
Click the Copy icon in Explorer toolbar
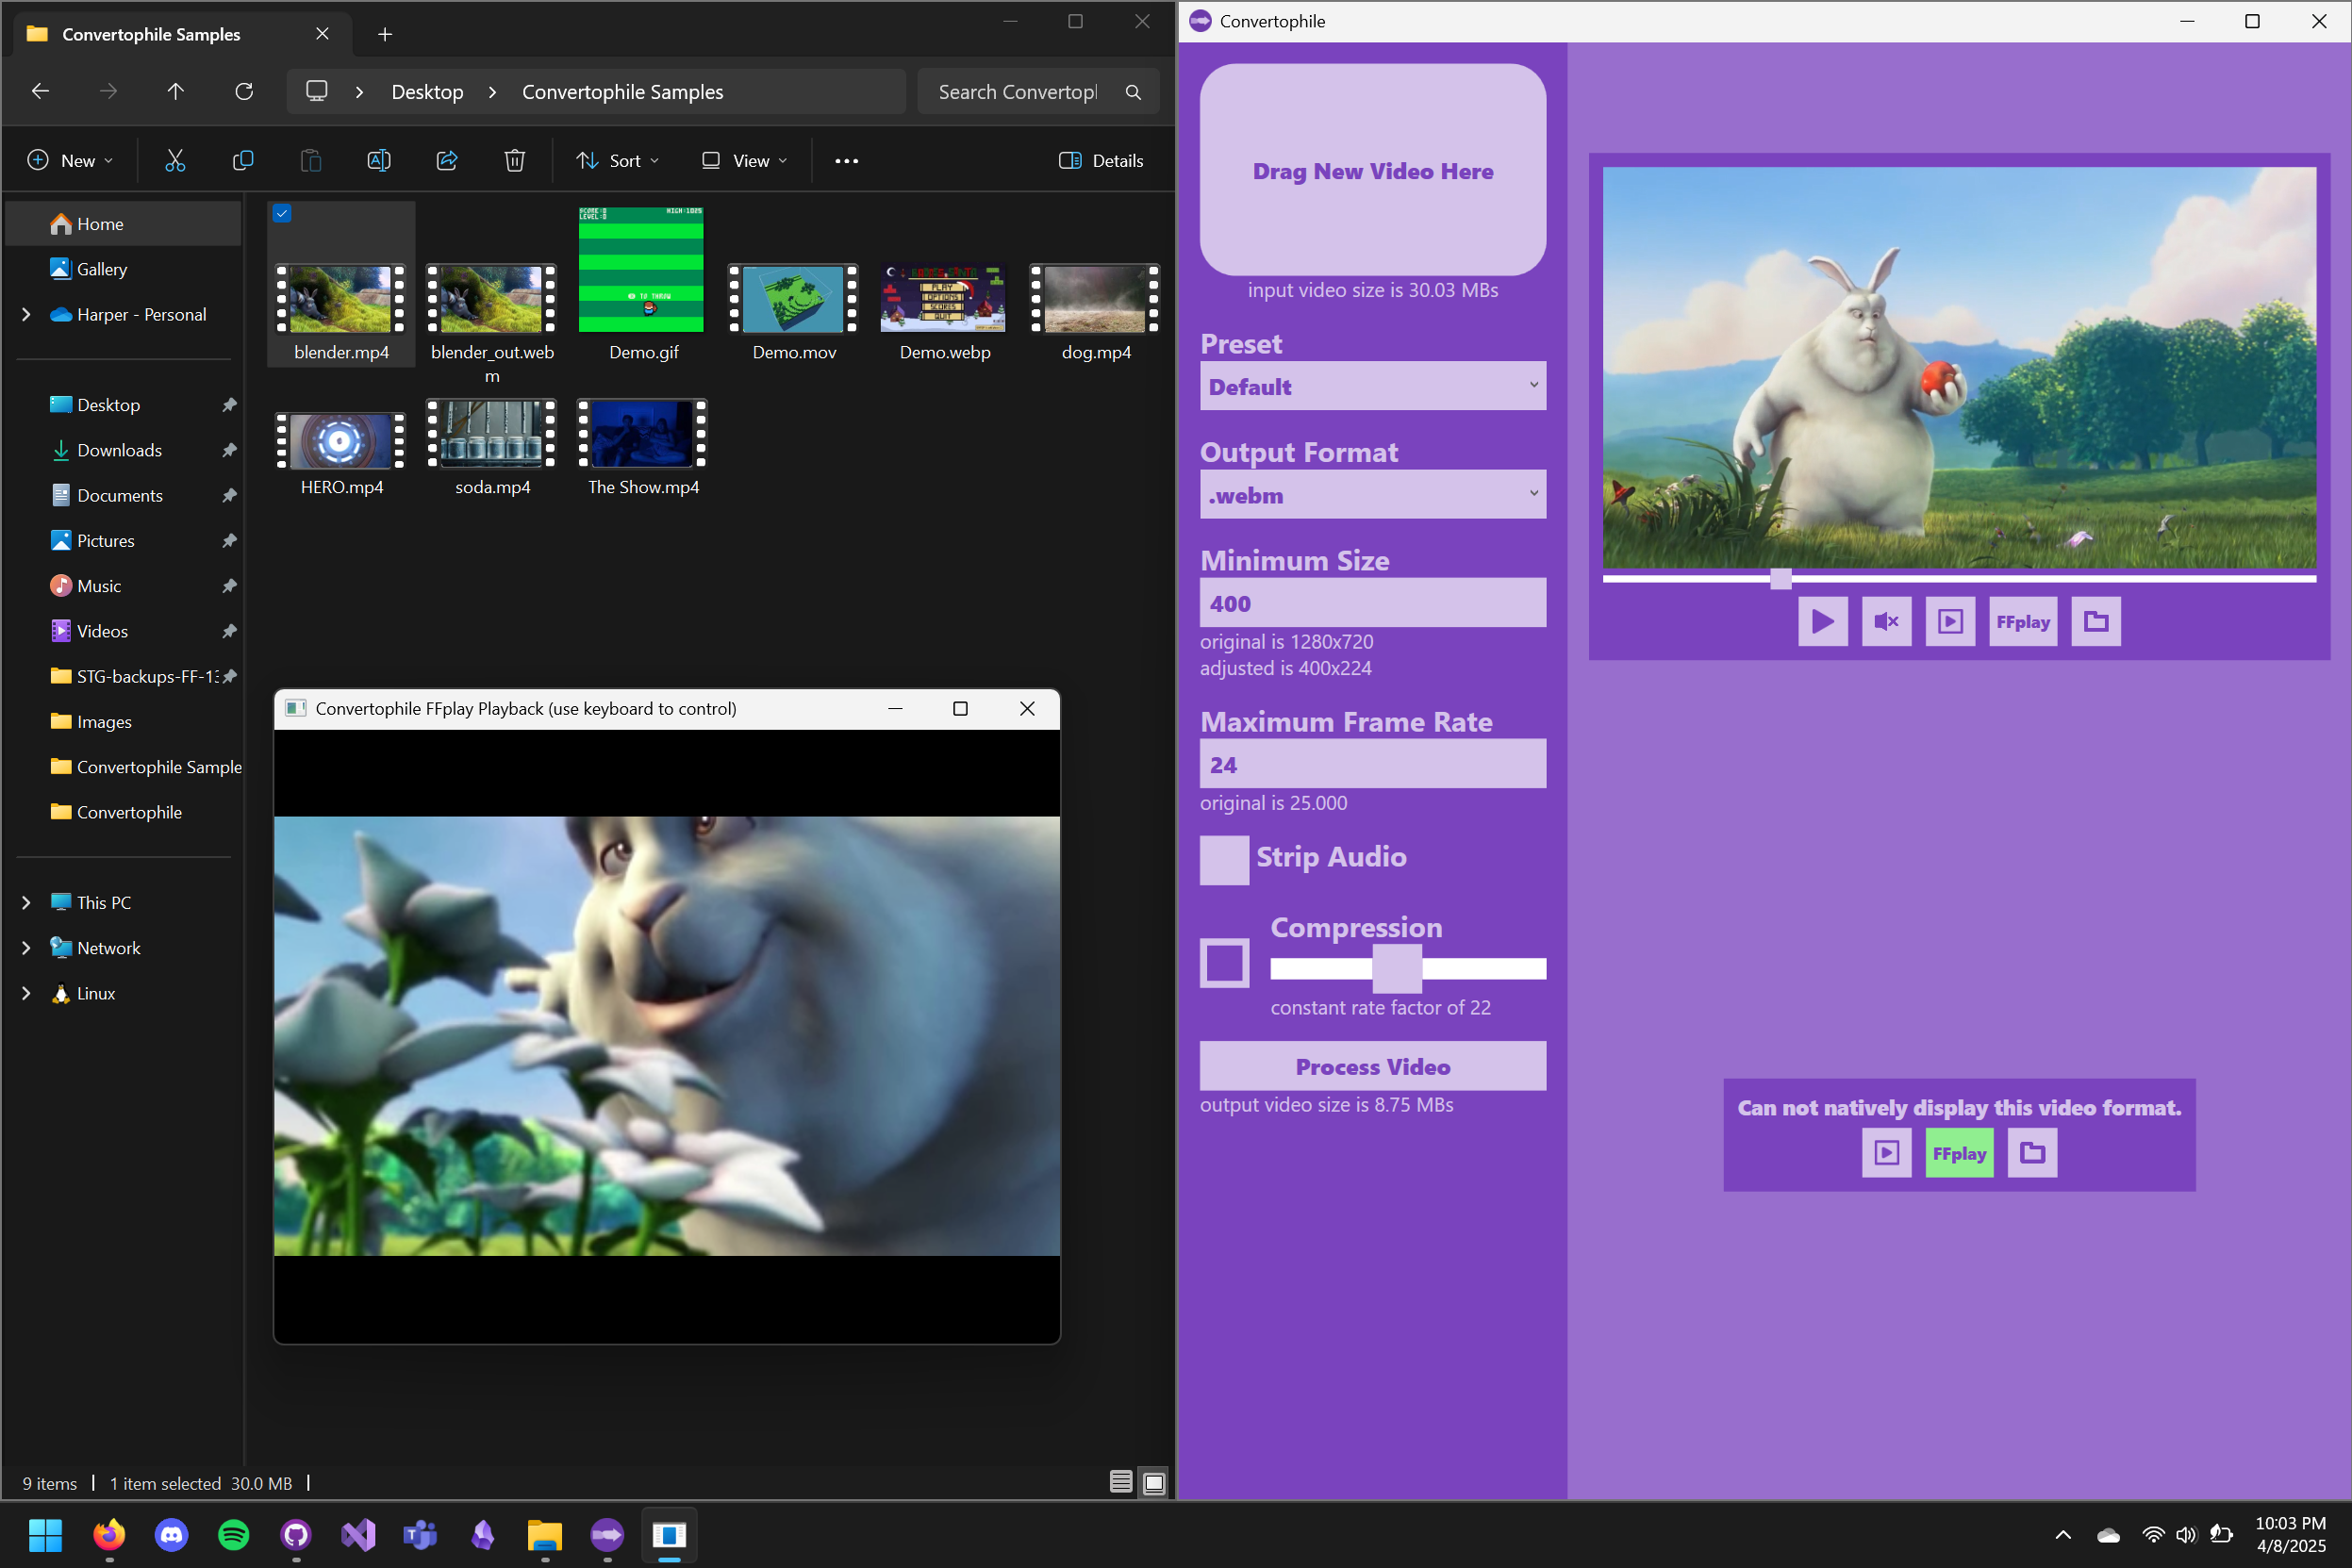(243, 160)
